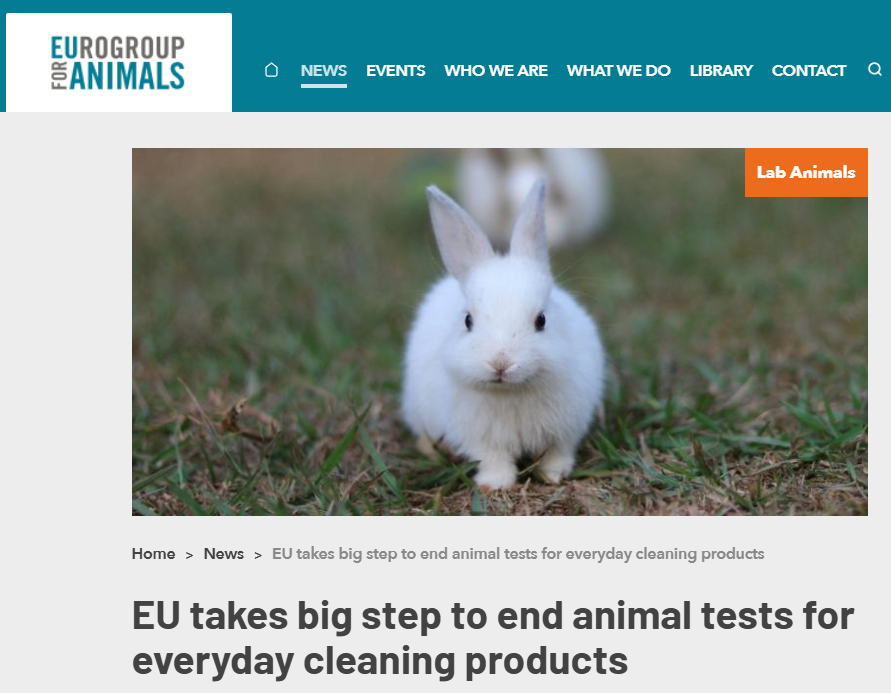Open the Library menu item
Viewport: 891px width, 693px height.
[x=721, y=70]
